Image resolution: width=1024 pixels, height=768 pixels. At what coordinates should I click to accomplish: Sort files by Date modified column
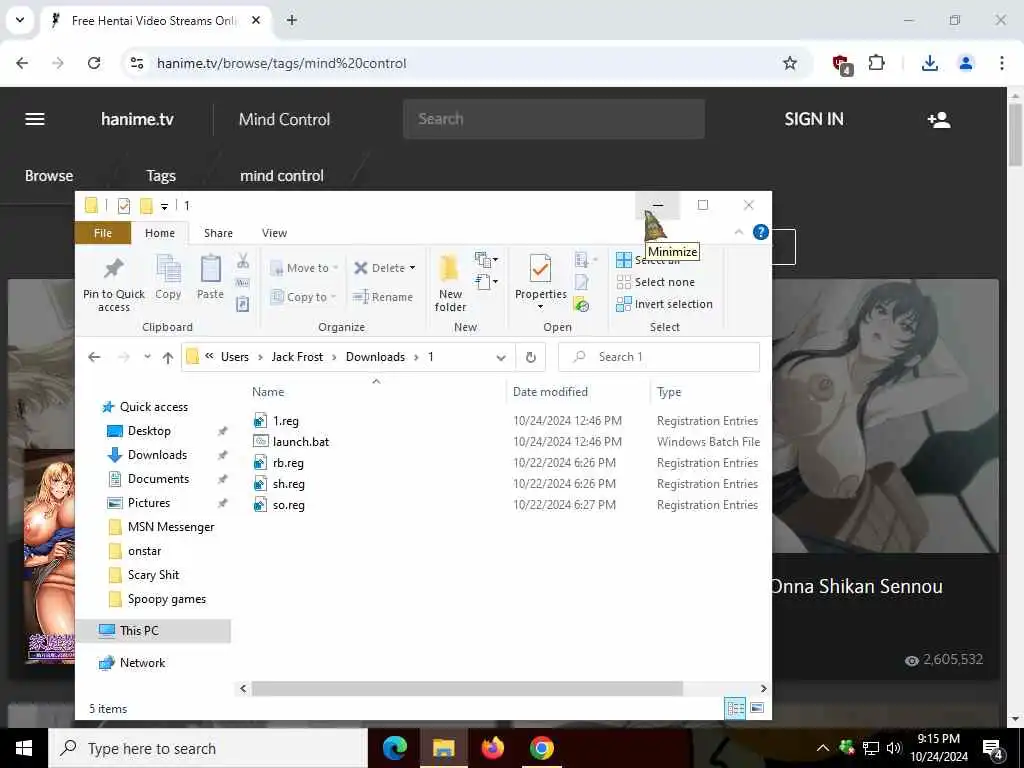pos(550,392)
